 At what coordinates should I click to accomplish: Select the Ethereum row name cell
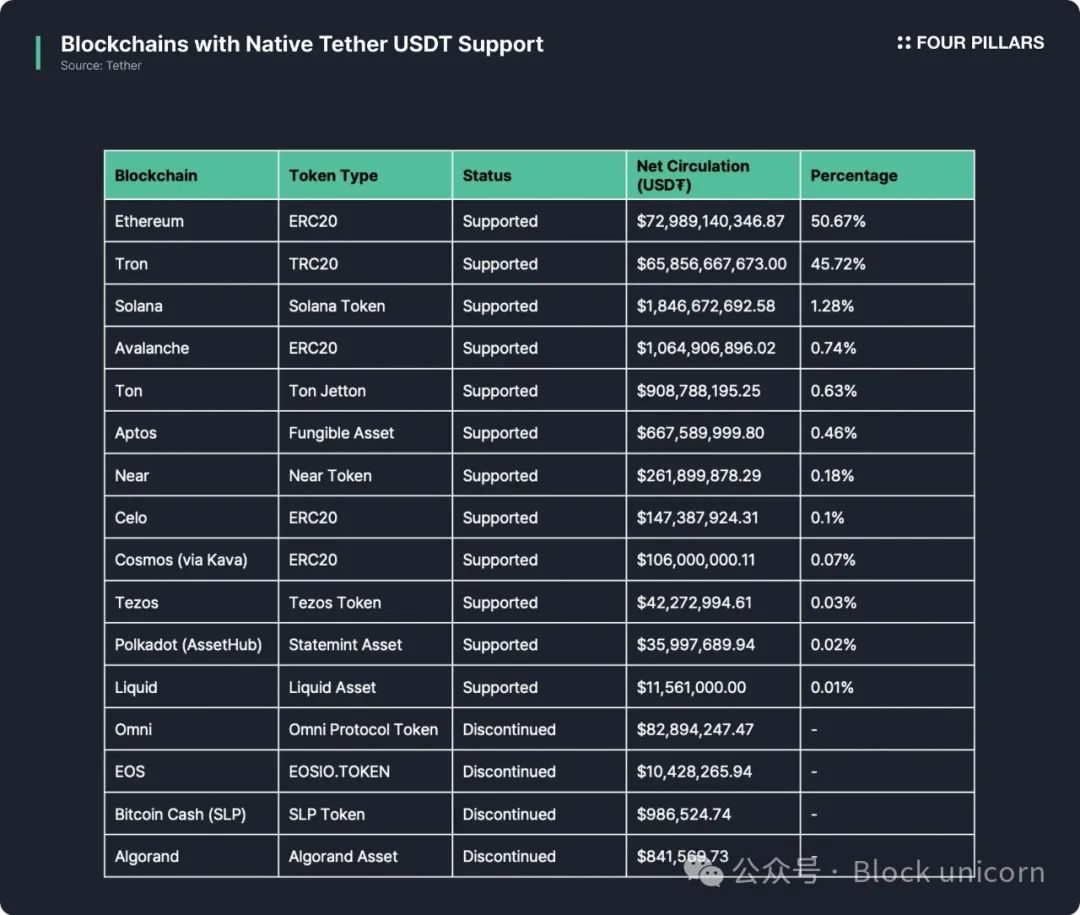(x=149, y=222)
